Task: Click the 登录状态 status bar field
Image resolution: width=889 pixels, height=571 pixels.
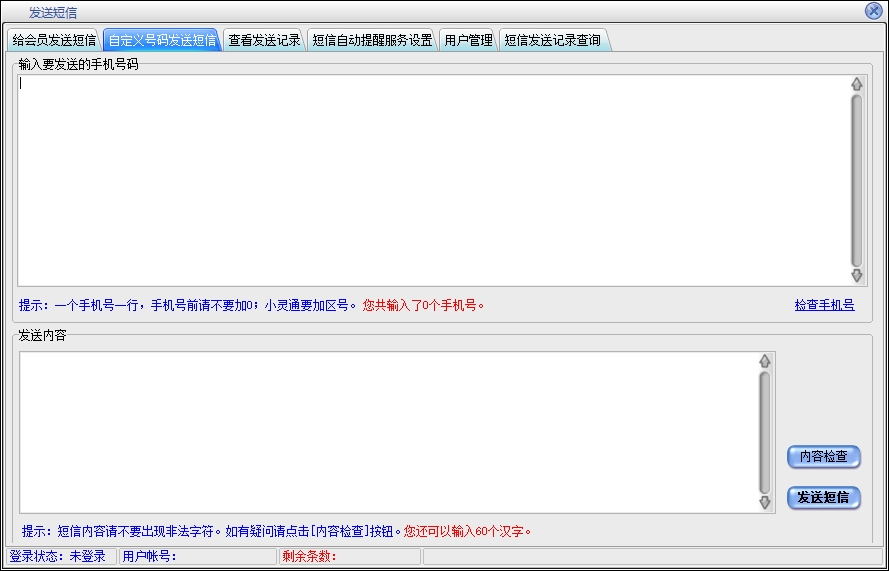Action: 58,556
